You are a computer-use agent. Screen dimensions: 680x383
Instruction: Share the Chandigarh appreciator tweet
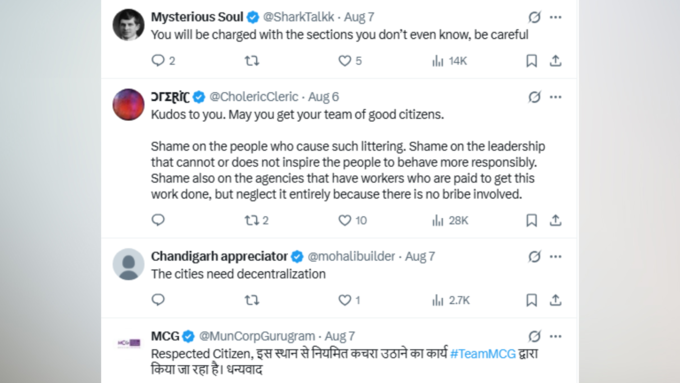(x=556, y=300)
